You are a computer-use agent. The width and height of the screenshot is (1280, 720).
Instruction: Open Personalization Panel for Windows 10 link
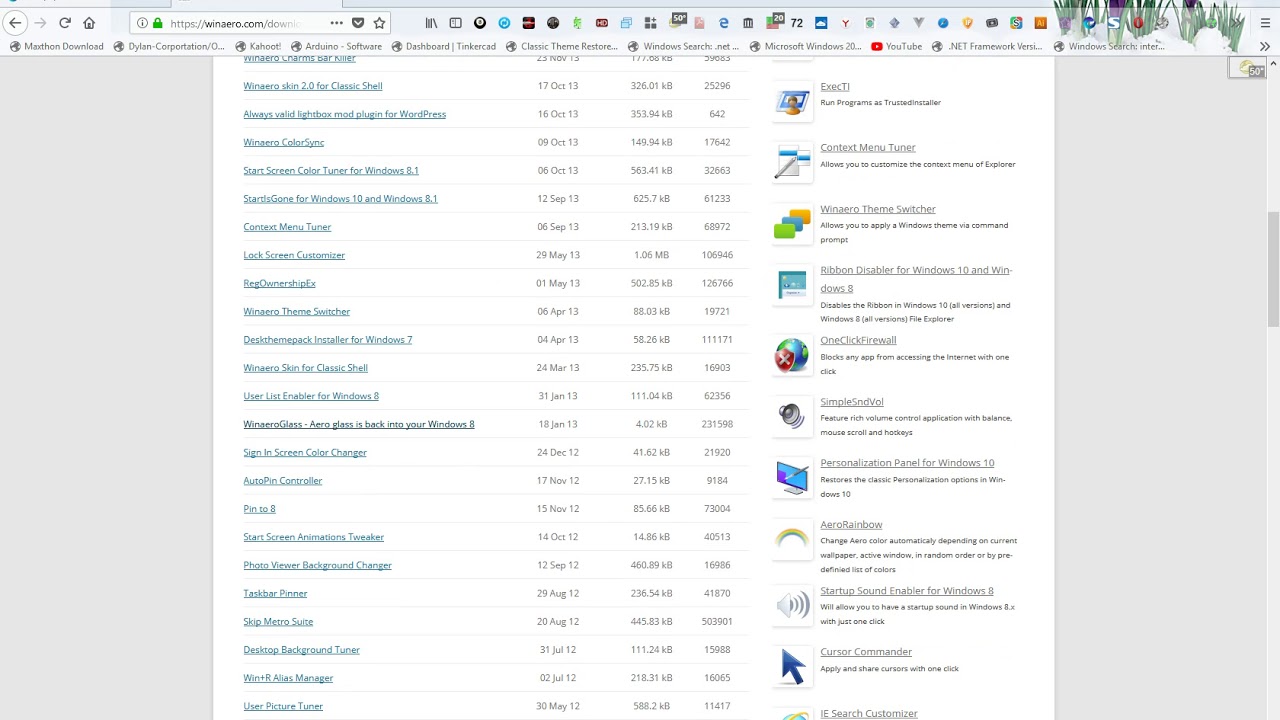(907, 463)
